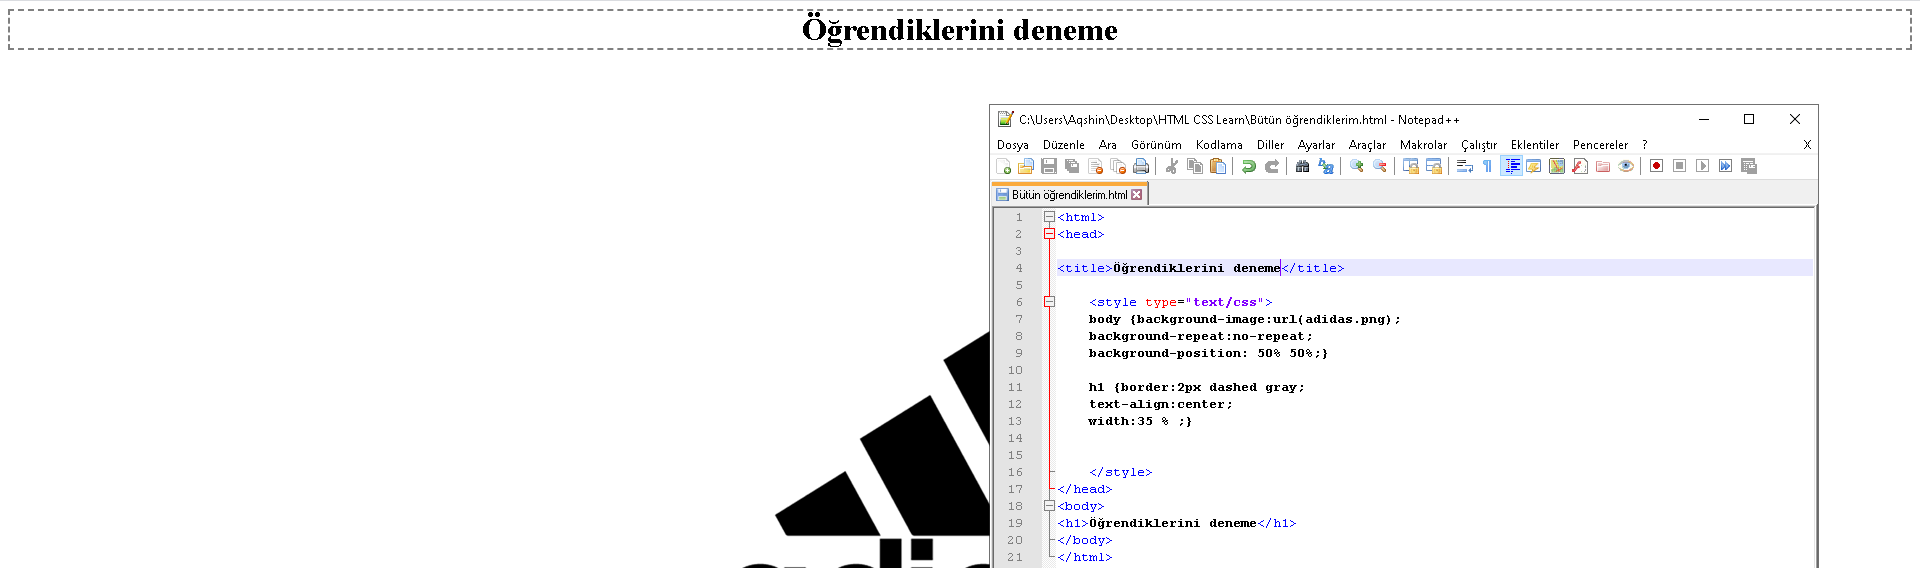
Task: Toggle the Function List panel
Action: tap(1580, 166)
